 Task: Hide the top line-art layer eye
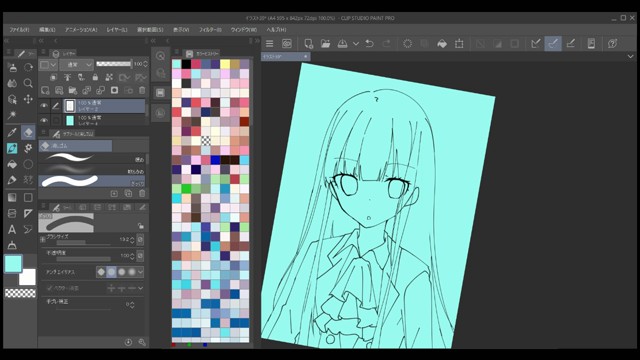click(x=44, y=106)
